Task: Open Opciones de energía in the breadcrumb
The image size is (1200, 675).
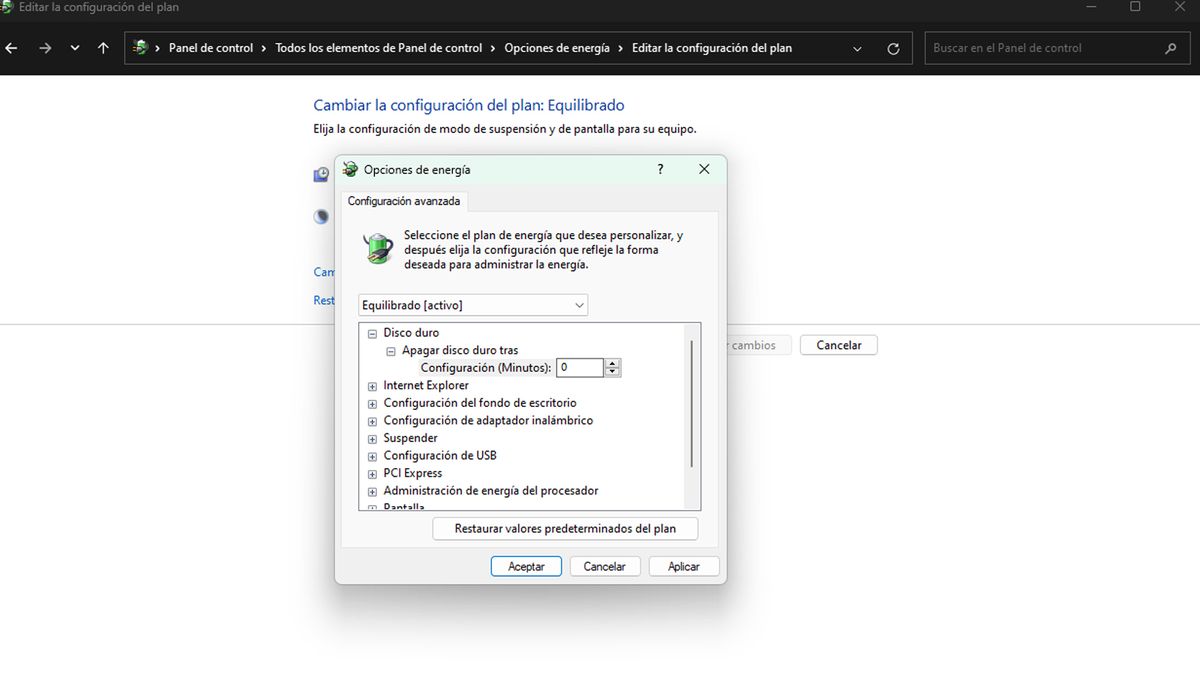Action: tap(558, 47)
